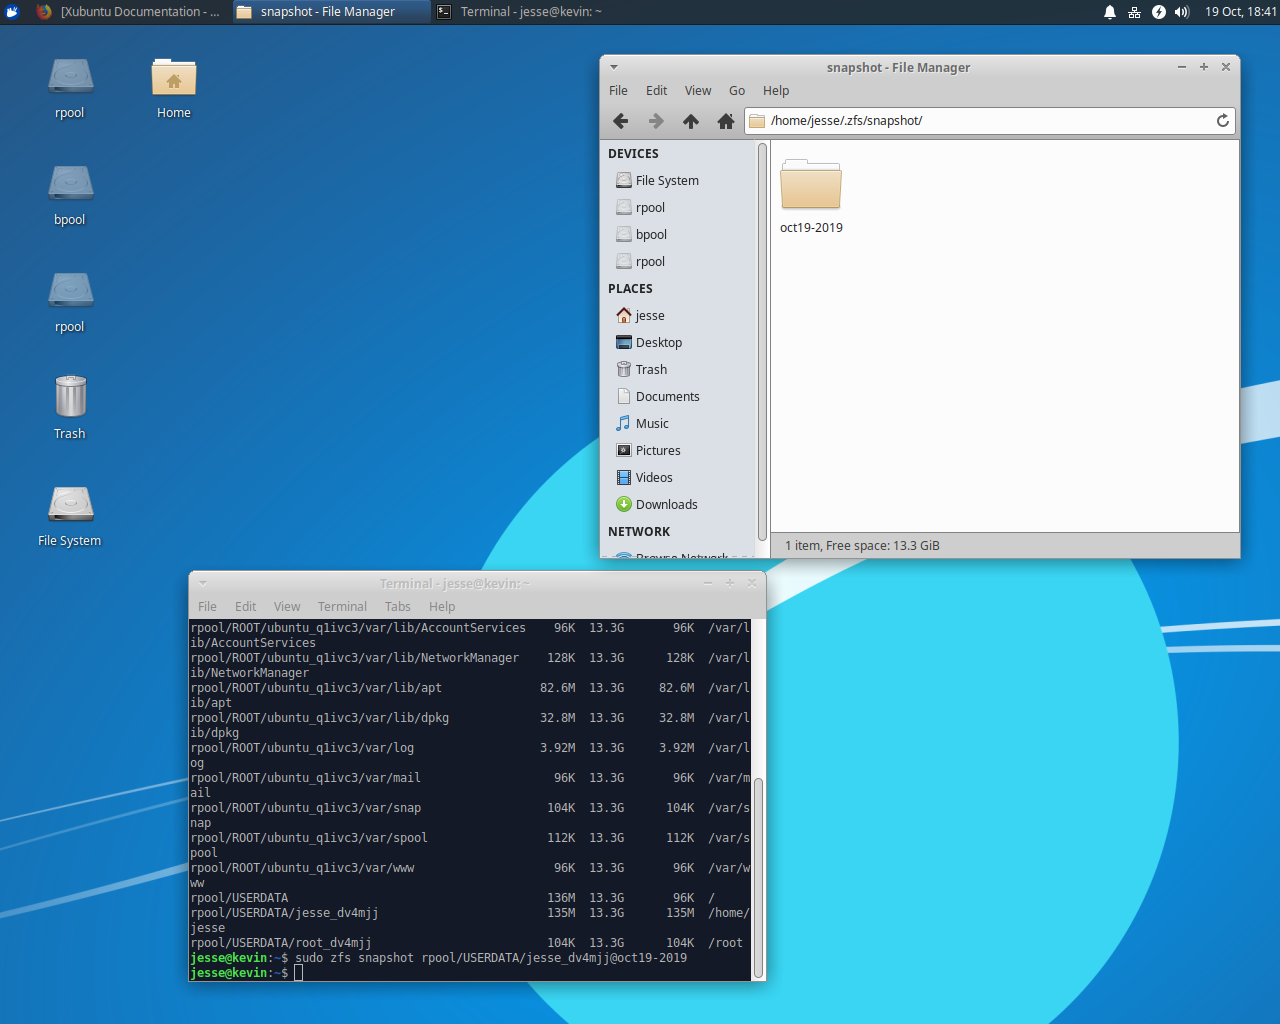Open the Tabs menu in the Terminal window
Viewport: 1280px width, 1024px height.
(x=398, y=607)
